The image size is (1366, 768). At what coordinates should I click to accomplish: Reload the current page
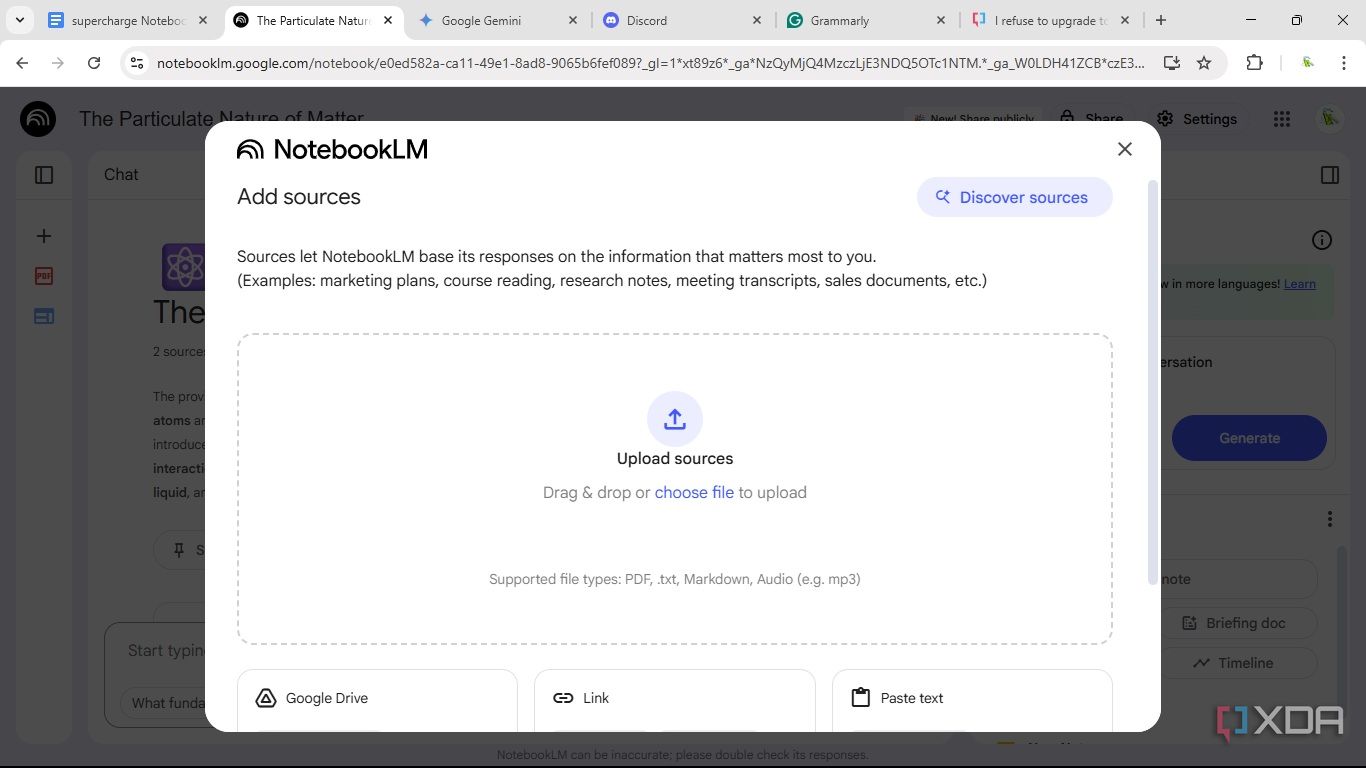[x=94, y=63]
